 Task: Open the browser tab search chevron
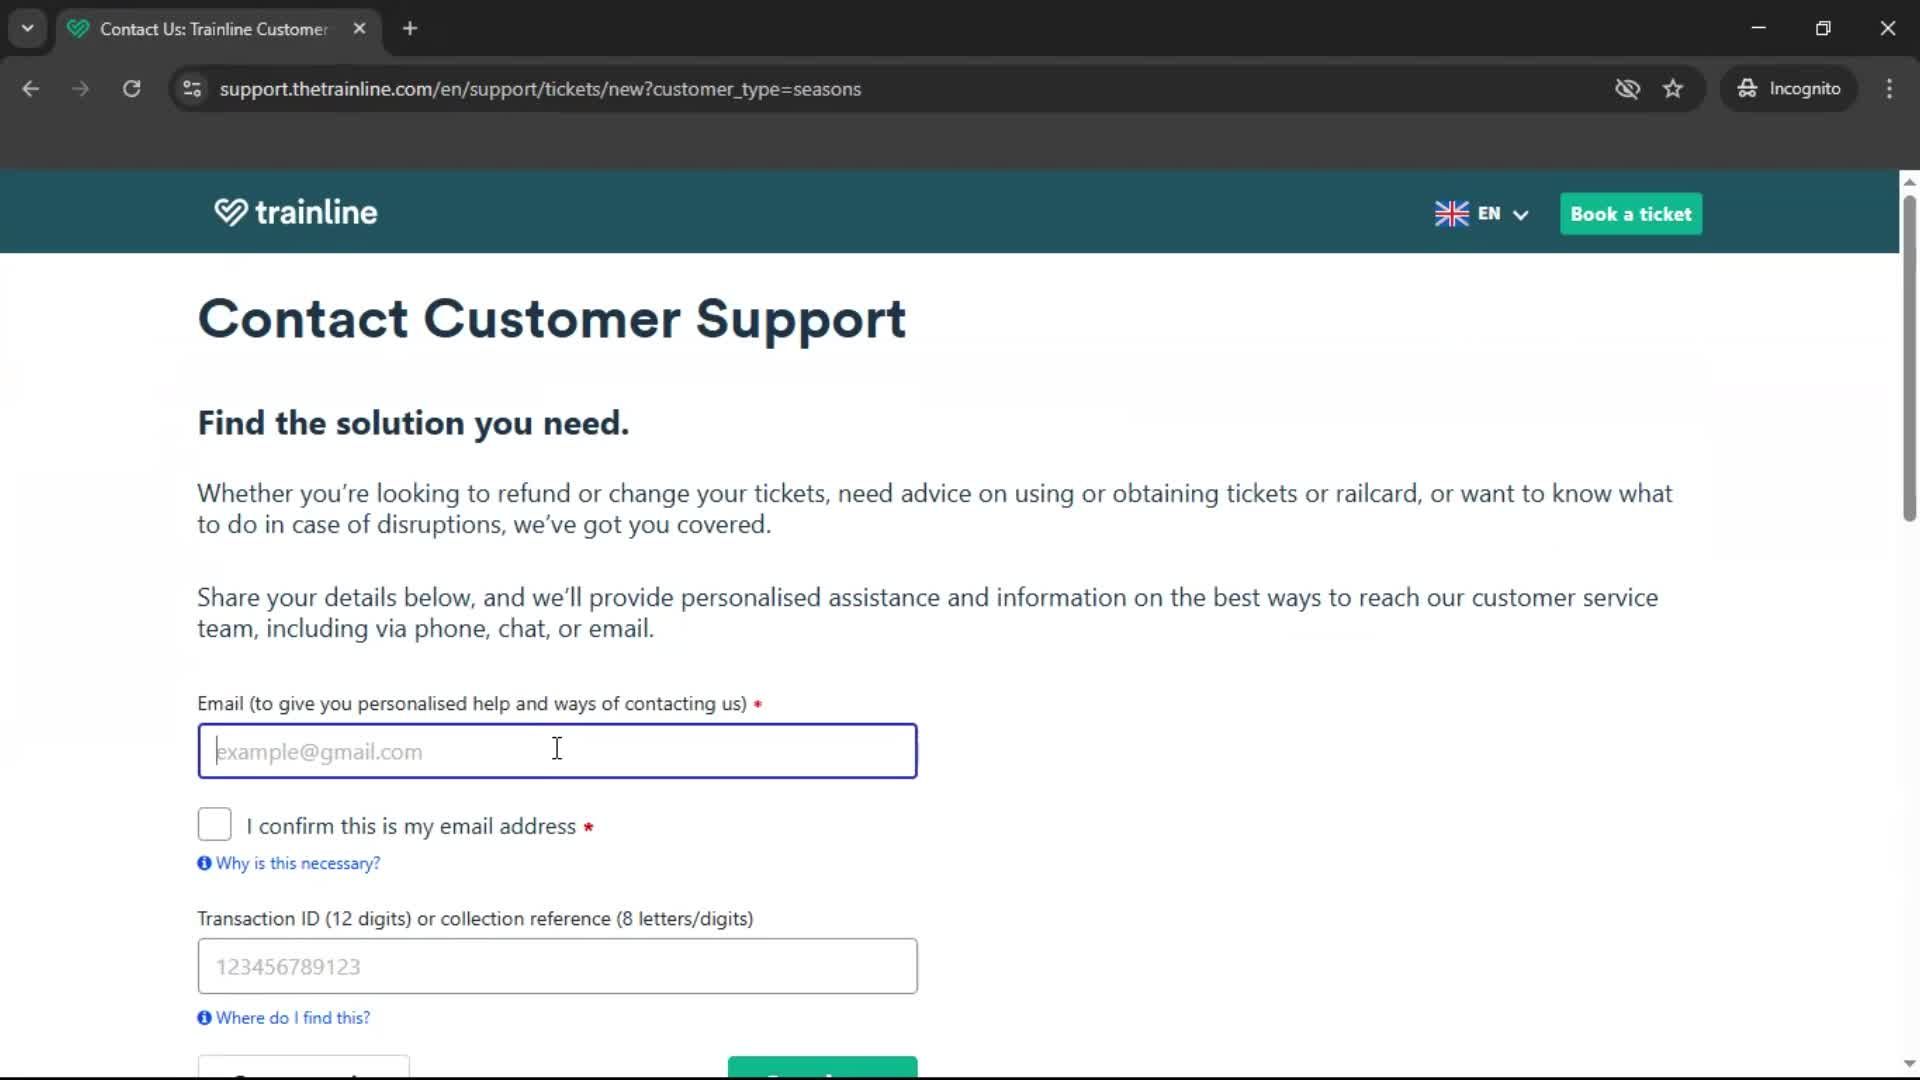point(28,28)
